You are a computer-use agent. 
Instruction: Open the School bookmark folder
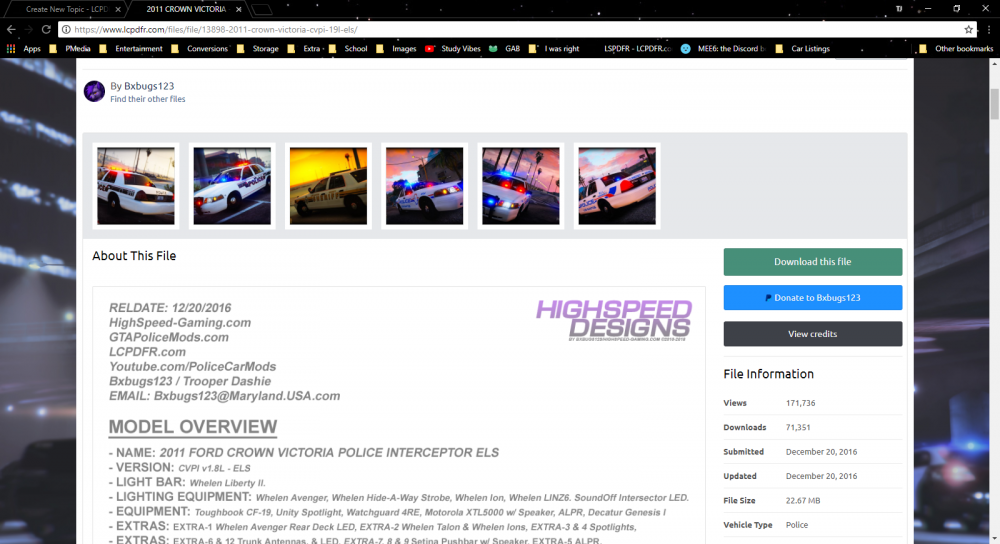[x=348, y=48]
